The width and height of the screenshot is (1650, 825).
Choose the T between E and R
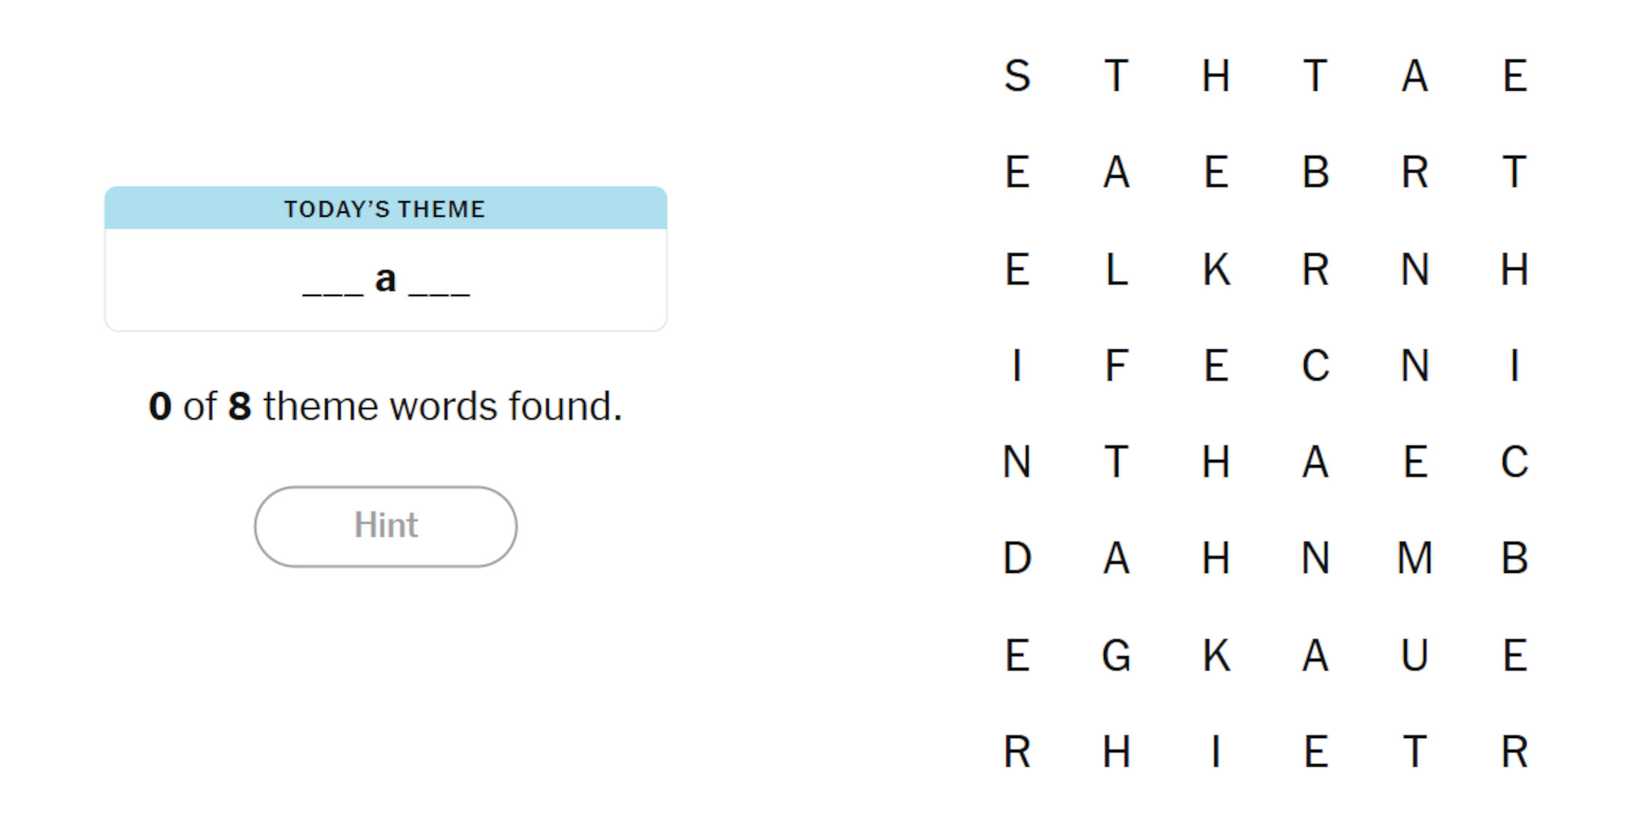[x=1414, y=752]
